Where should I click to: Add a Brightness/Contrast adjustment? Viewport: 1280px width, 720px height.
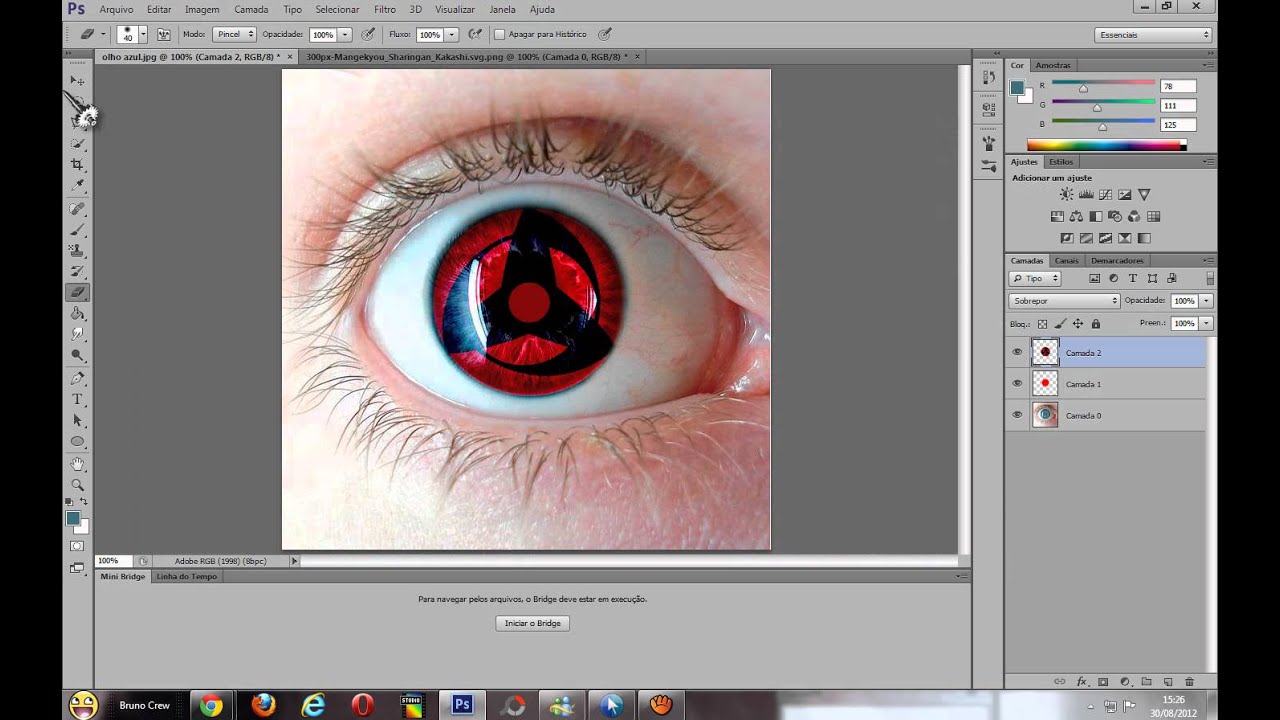1067,195
